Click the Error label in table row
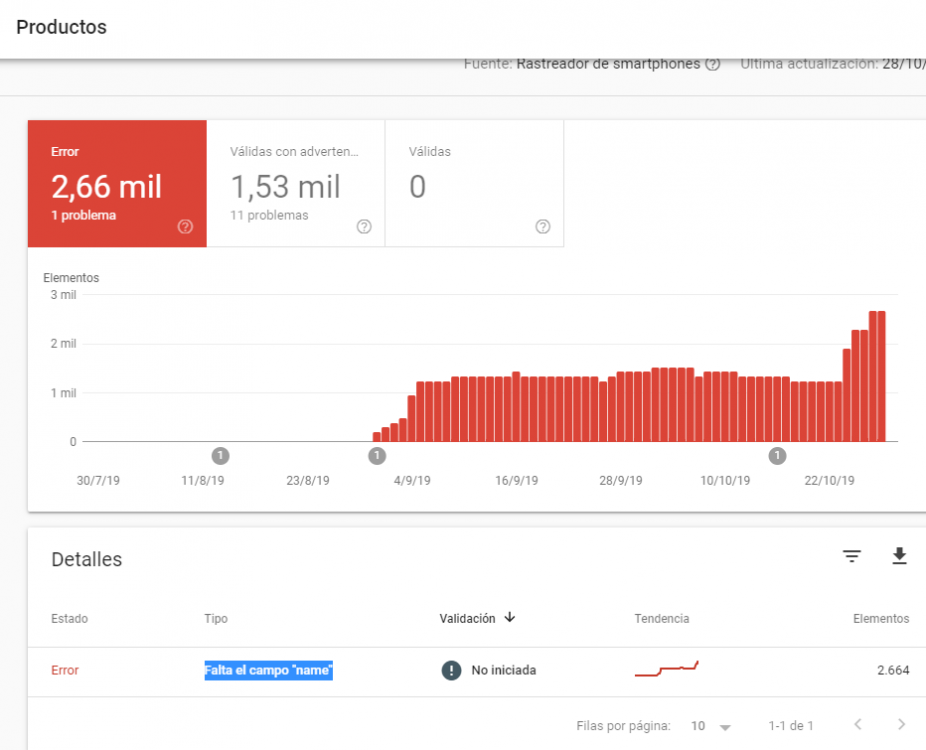Viewport: 926px width, 750px height. (65, 670)
